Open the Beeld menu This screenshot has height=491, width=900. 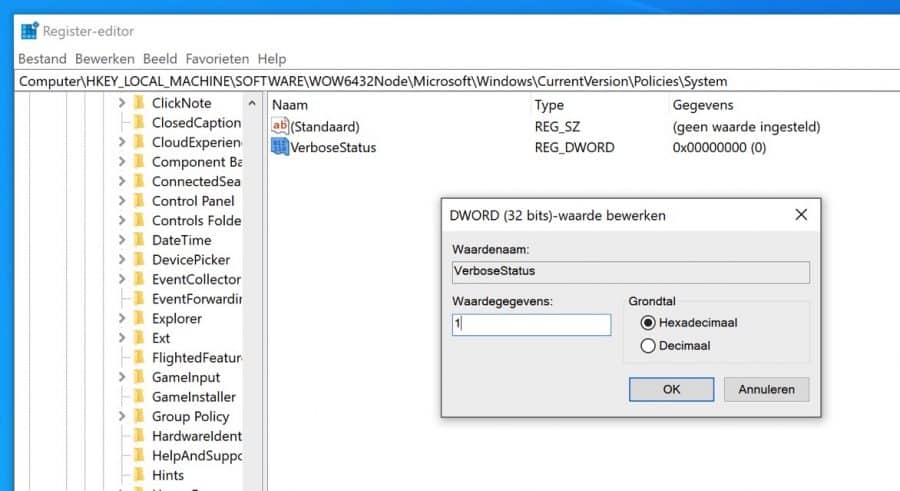point(160,59)
